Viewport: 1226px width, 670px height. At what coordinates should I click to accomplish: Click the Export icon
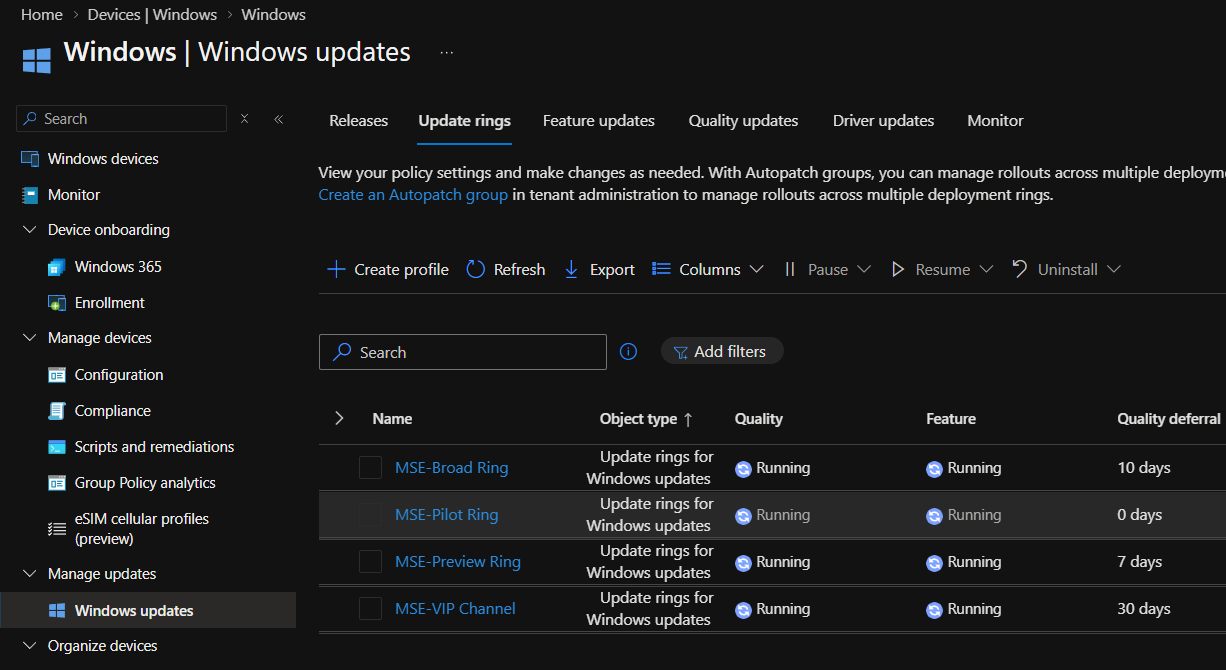coord(570,269)
